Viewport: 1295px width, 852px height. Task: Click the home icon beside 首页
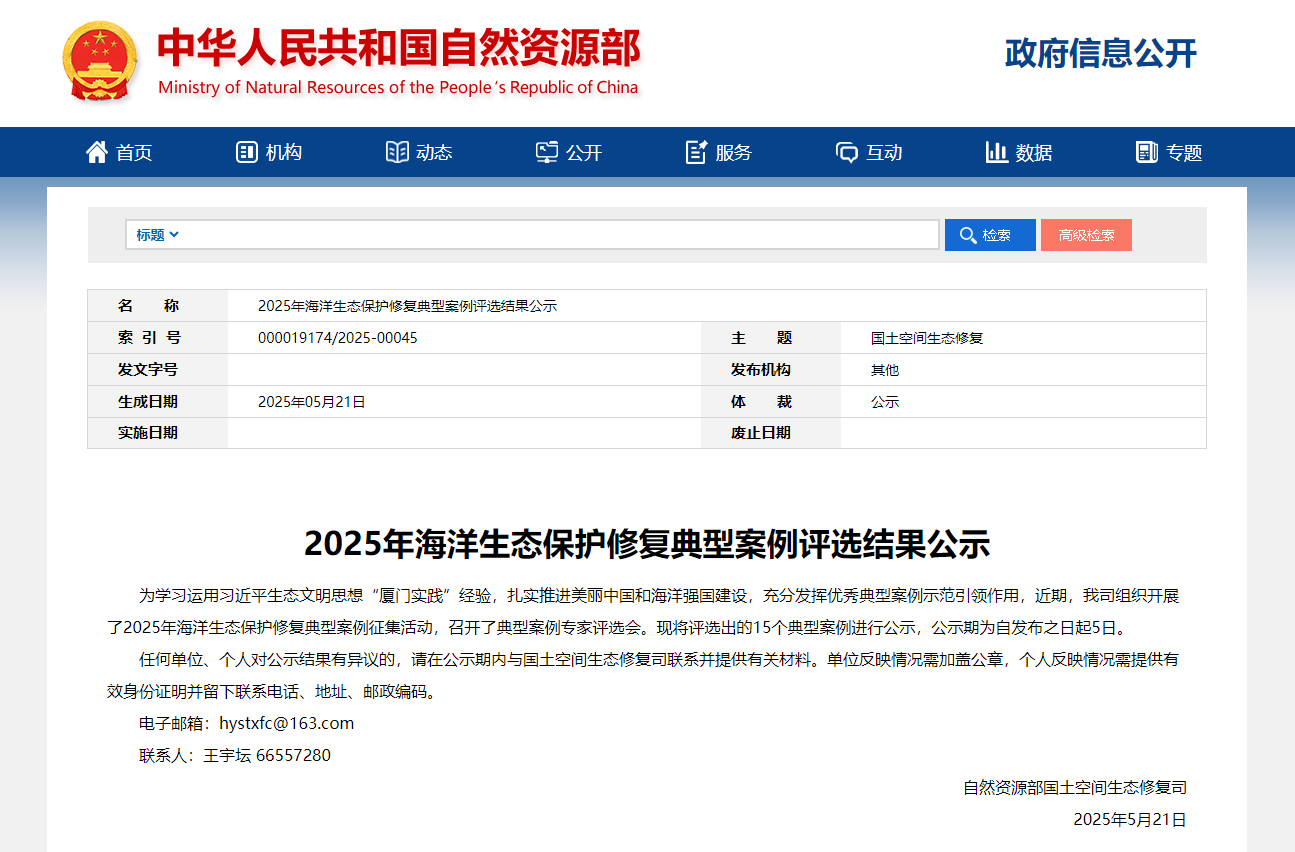click(x=97, y=152)
